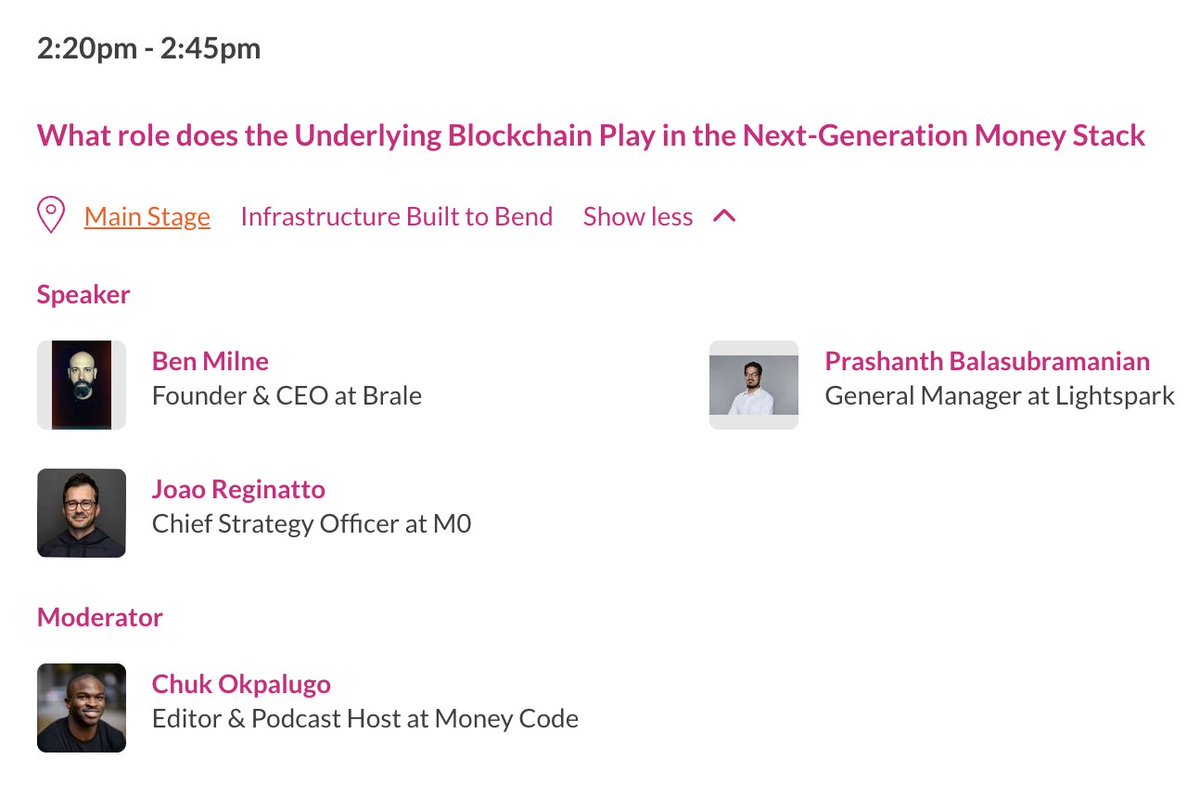The width and height of the screenshot is (1200, 785).
Task: Open the session title about Underlying Blockchain
Action: coord(591,135)
